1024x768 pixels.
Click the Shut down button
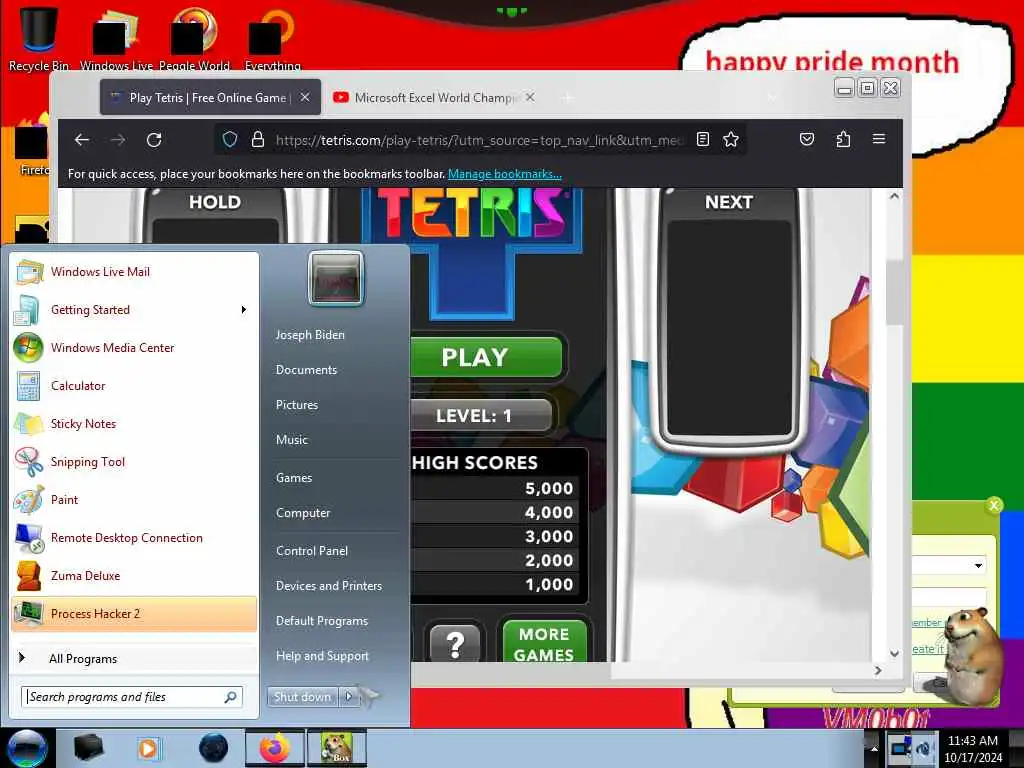point(302,697)
